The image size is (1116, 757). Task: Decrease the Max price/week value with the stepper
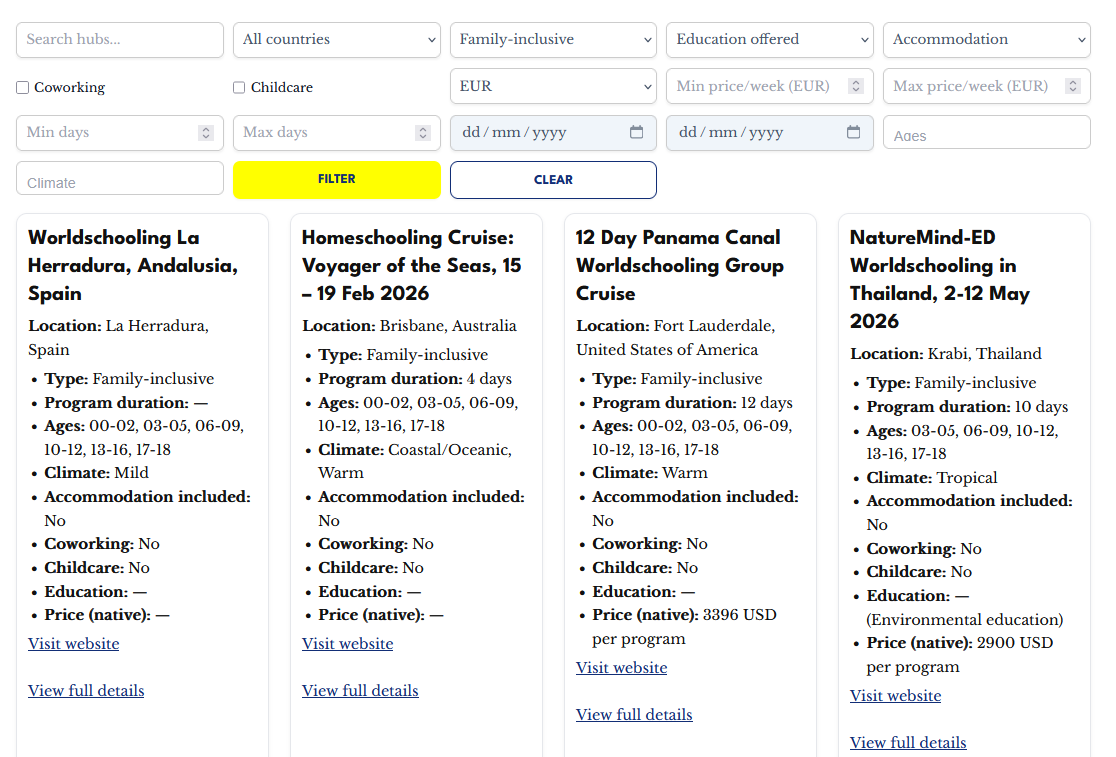[x=1073, y=90]
